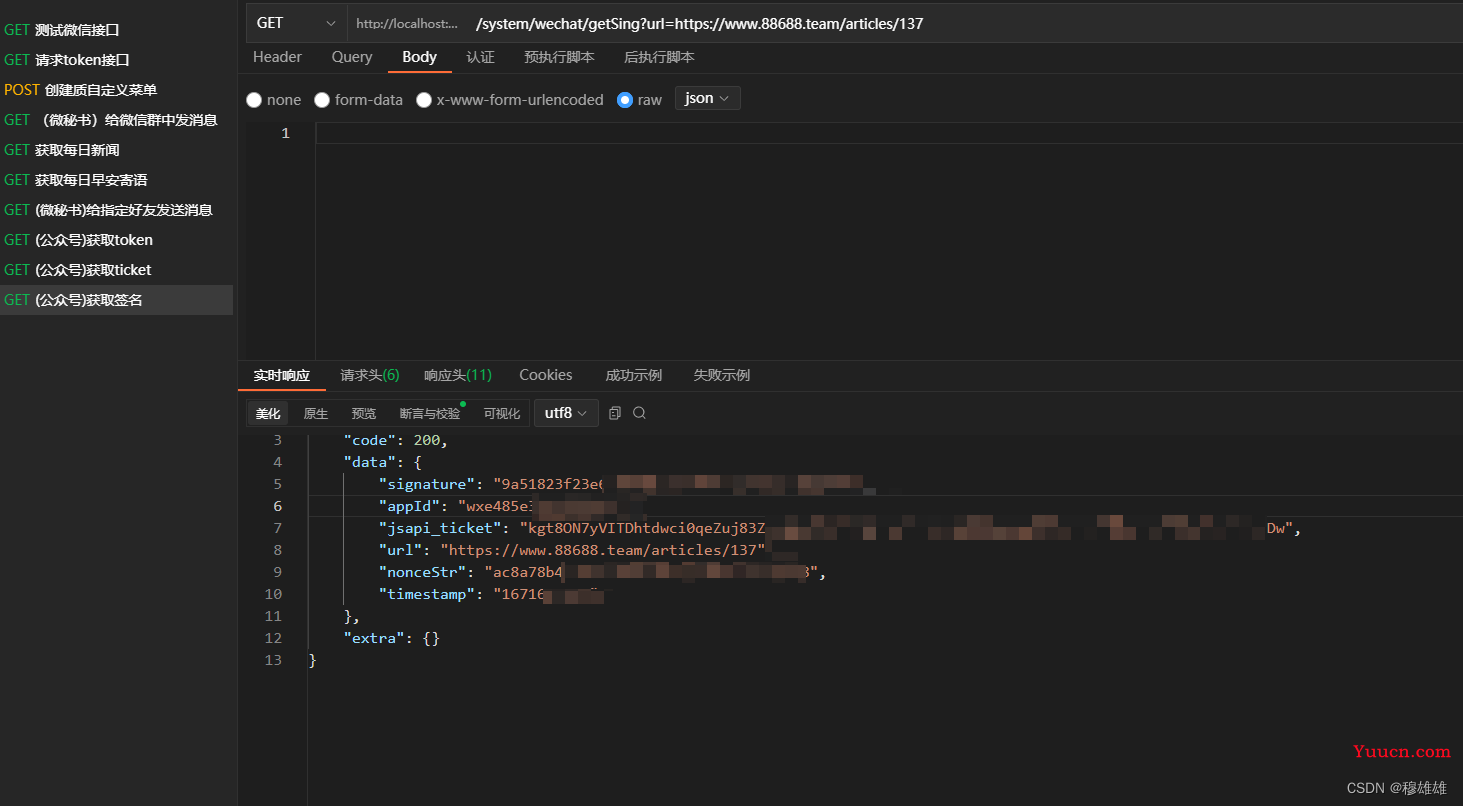Screen dimensions: 1463x806
Task: Open the 测试微信接口 request
Action: pos(116,30)
